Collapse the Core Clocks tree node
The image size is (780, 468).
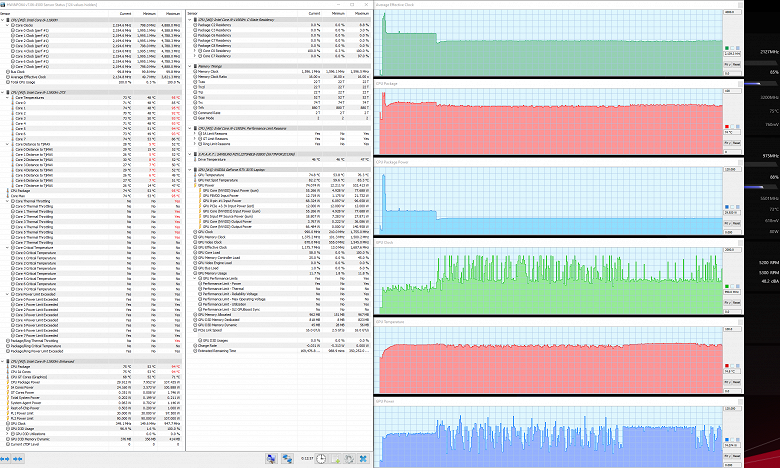point(8,25)
